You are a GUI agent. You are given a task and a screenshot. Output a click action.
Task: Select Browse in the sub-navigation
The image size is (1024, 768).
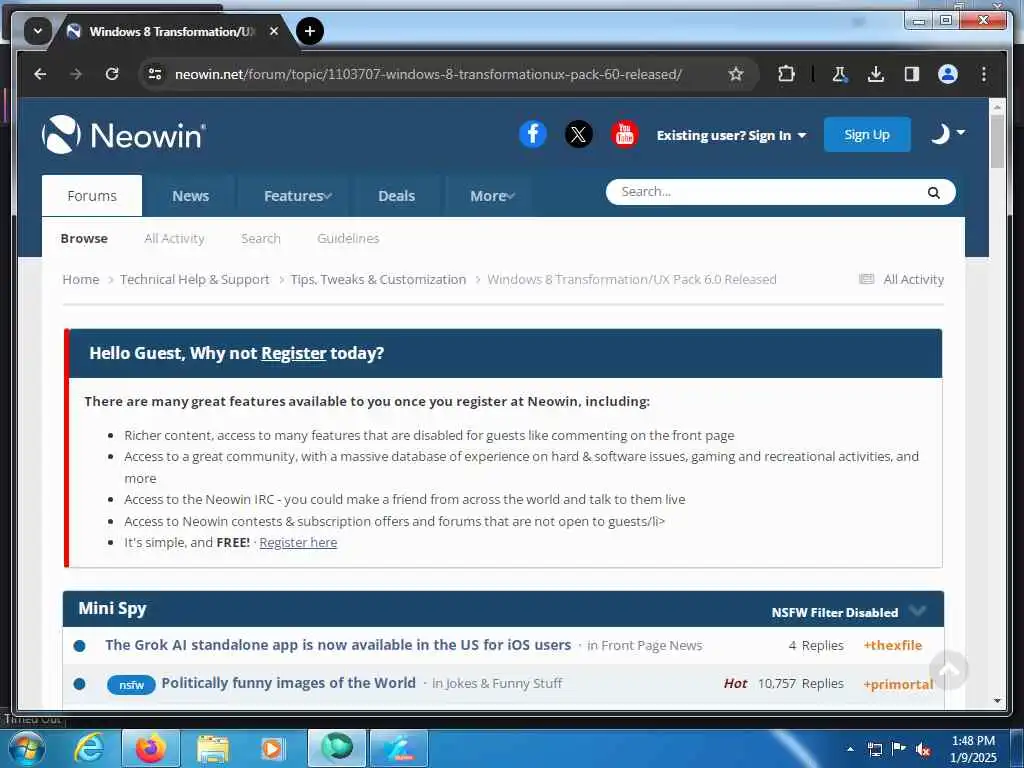pos(84,238)
